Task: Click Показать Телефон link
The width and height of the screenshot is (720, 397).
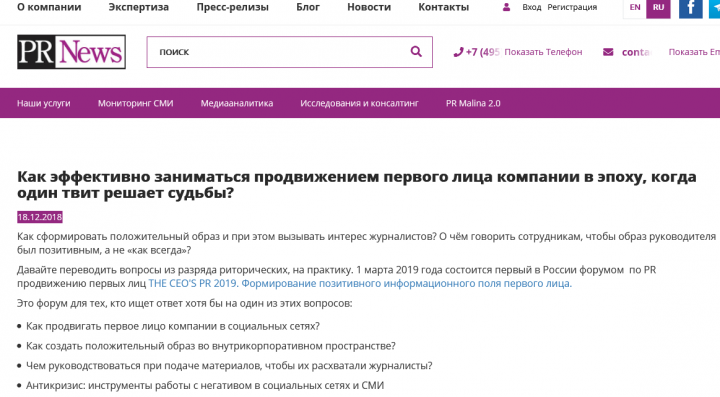Action: pos(543,52)
